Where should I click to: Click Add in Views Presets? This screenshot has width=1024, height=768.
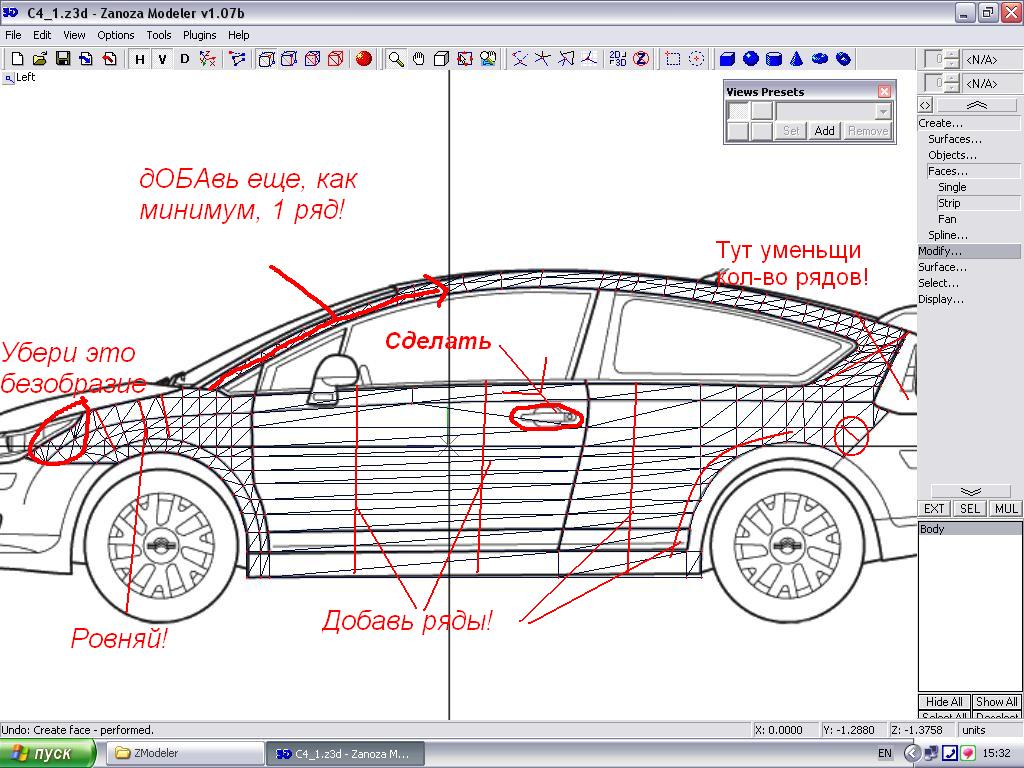pyautogui.click(x=824, y=131)
